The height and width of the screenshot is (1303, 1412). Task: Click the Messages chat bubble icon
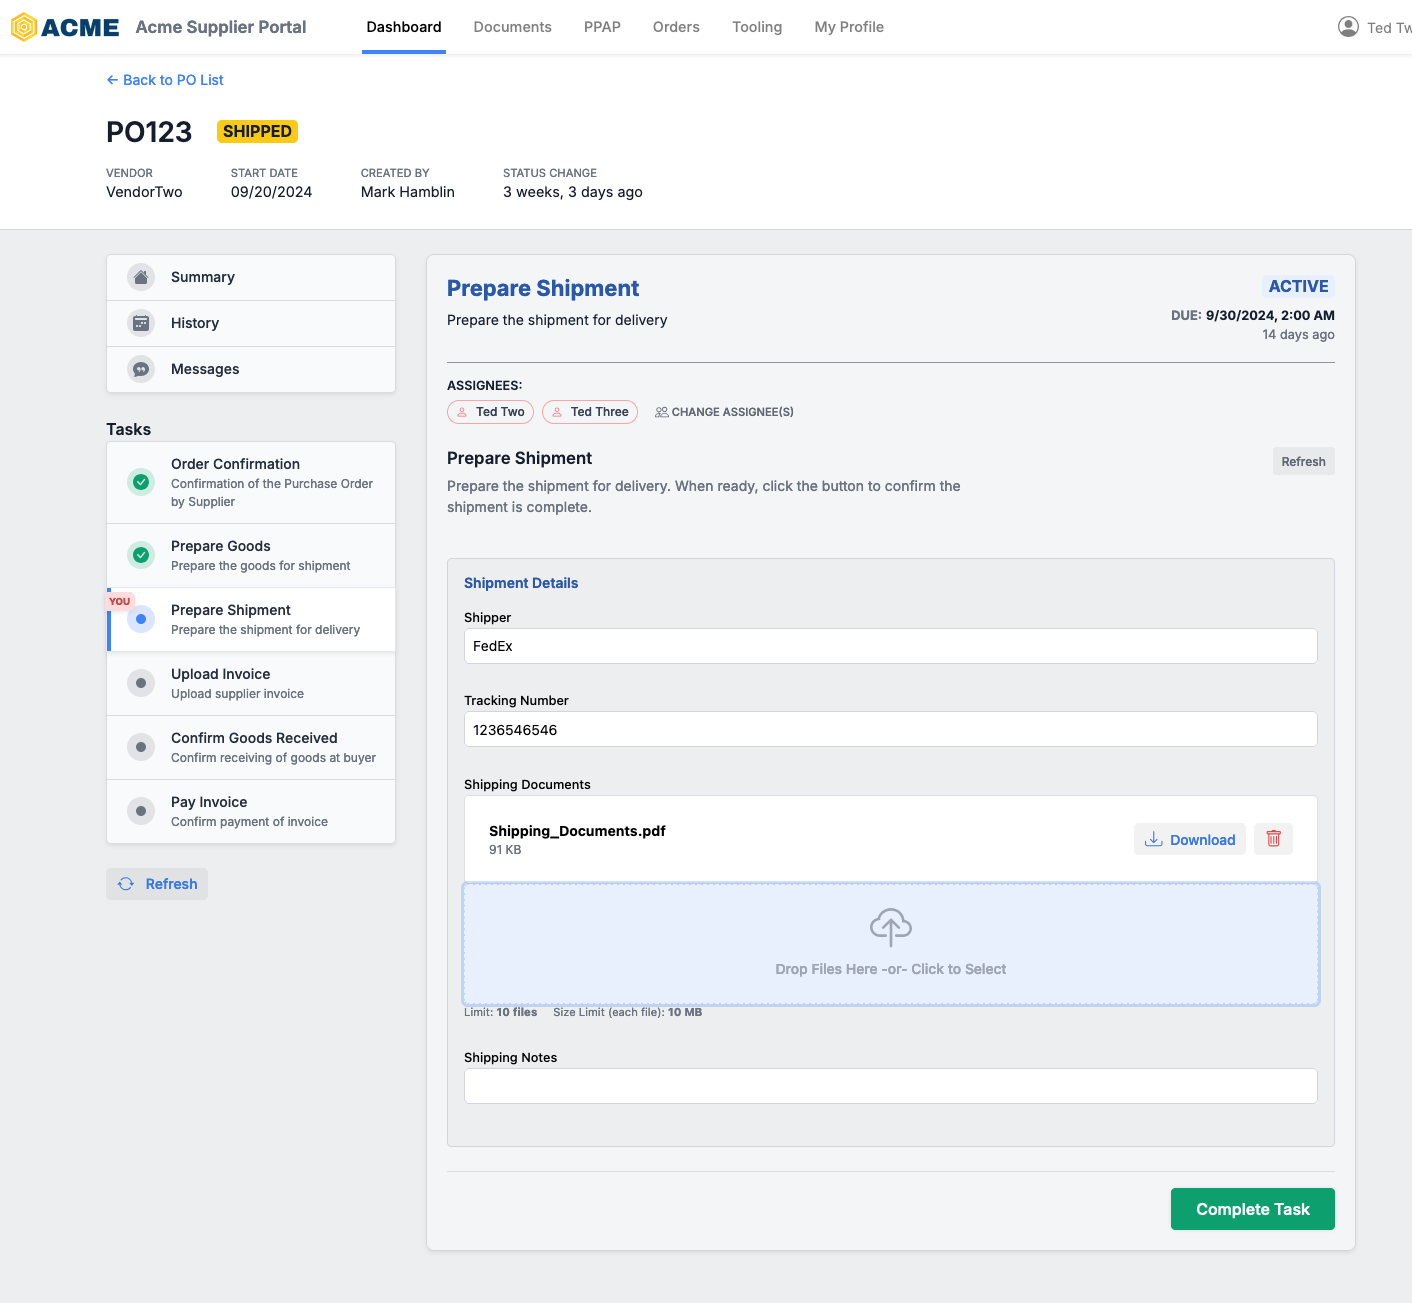coord(141,369)
